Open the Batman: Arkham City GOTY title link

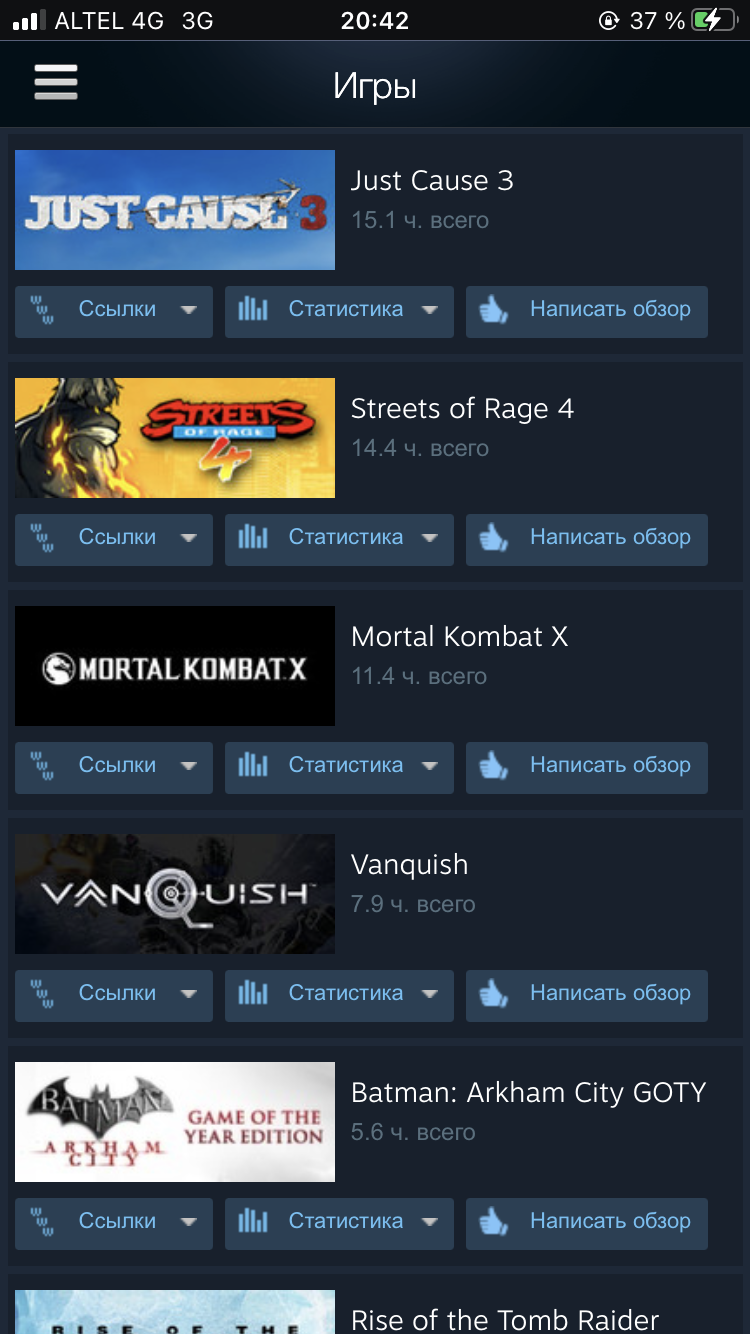528,1093
